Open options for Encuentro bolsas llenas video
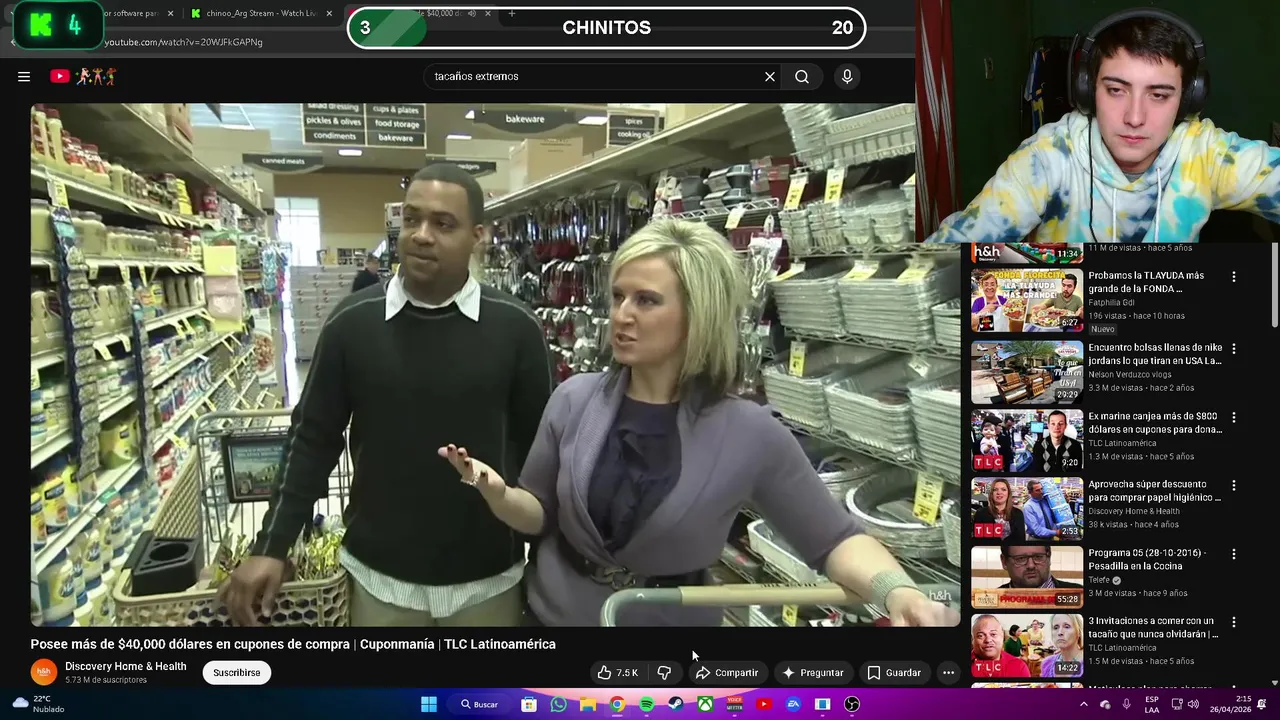Viewport: 1280px width, 720px height. (x=1234, y=349)
